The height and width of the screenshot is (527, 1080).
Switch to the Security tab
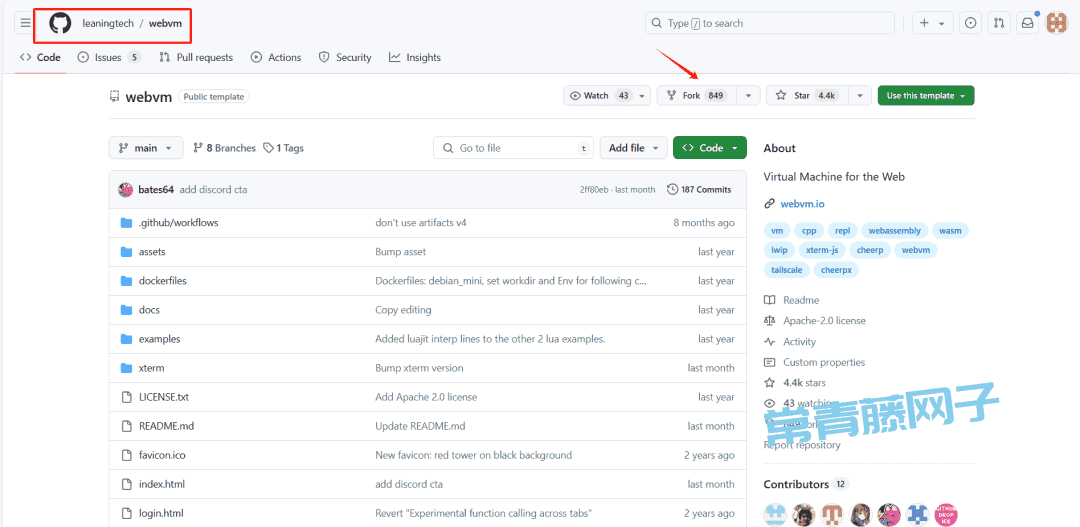pos(345,57)
